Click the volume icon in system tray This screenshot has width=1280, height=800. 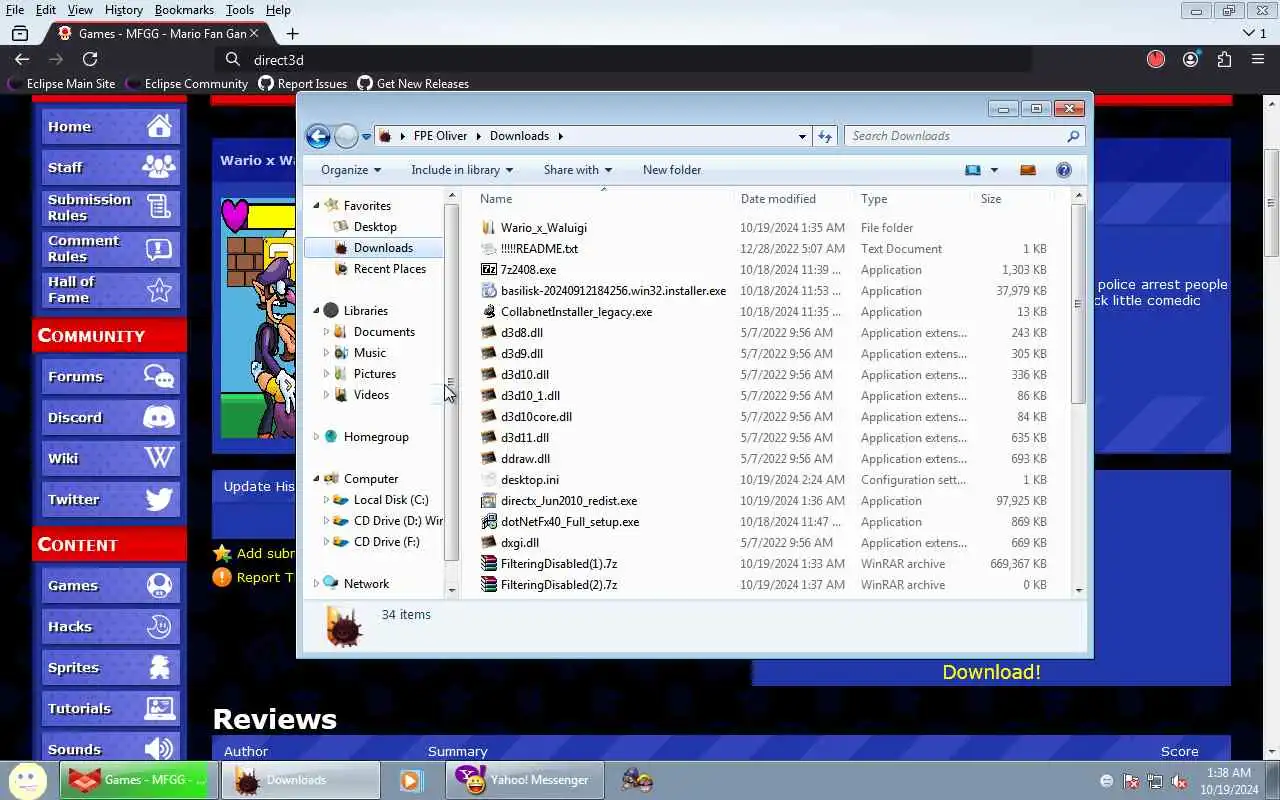pos(1180,781)
